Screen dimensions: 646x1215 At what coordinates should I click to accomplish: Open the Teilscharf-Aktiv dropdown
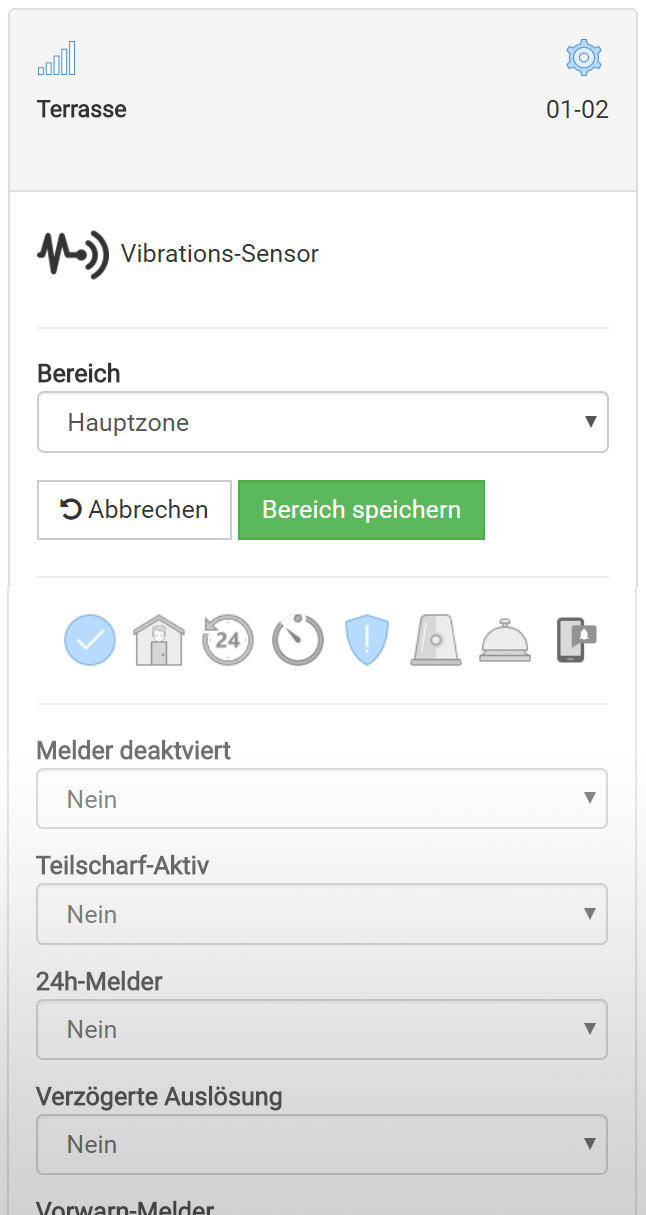(x=322, y=914)
